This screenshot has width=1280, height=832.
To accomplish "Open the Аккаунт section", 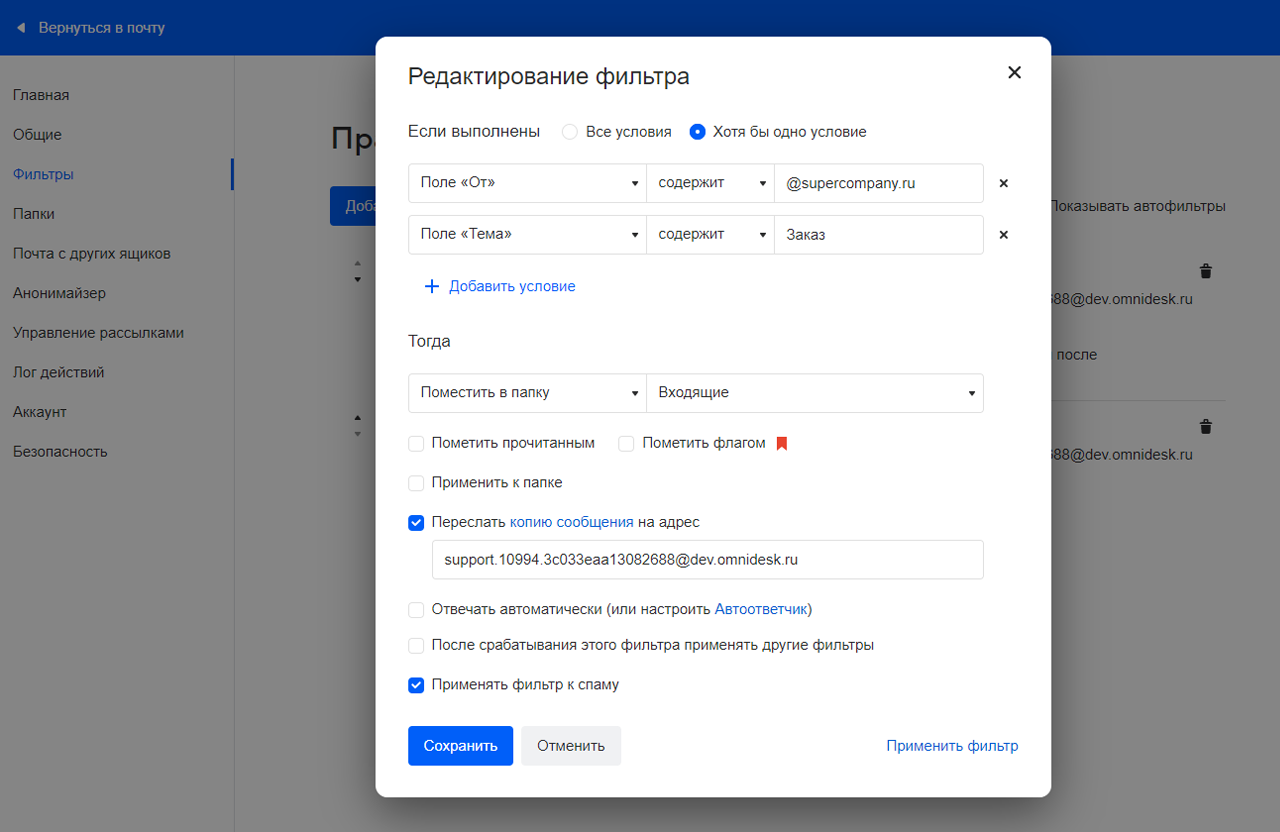I will [x=40, y=412].
